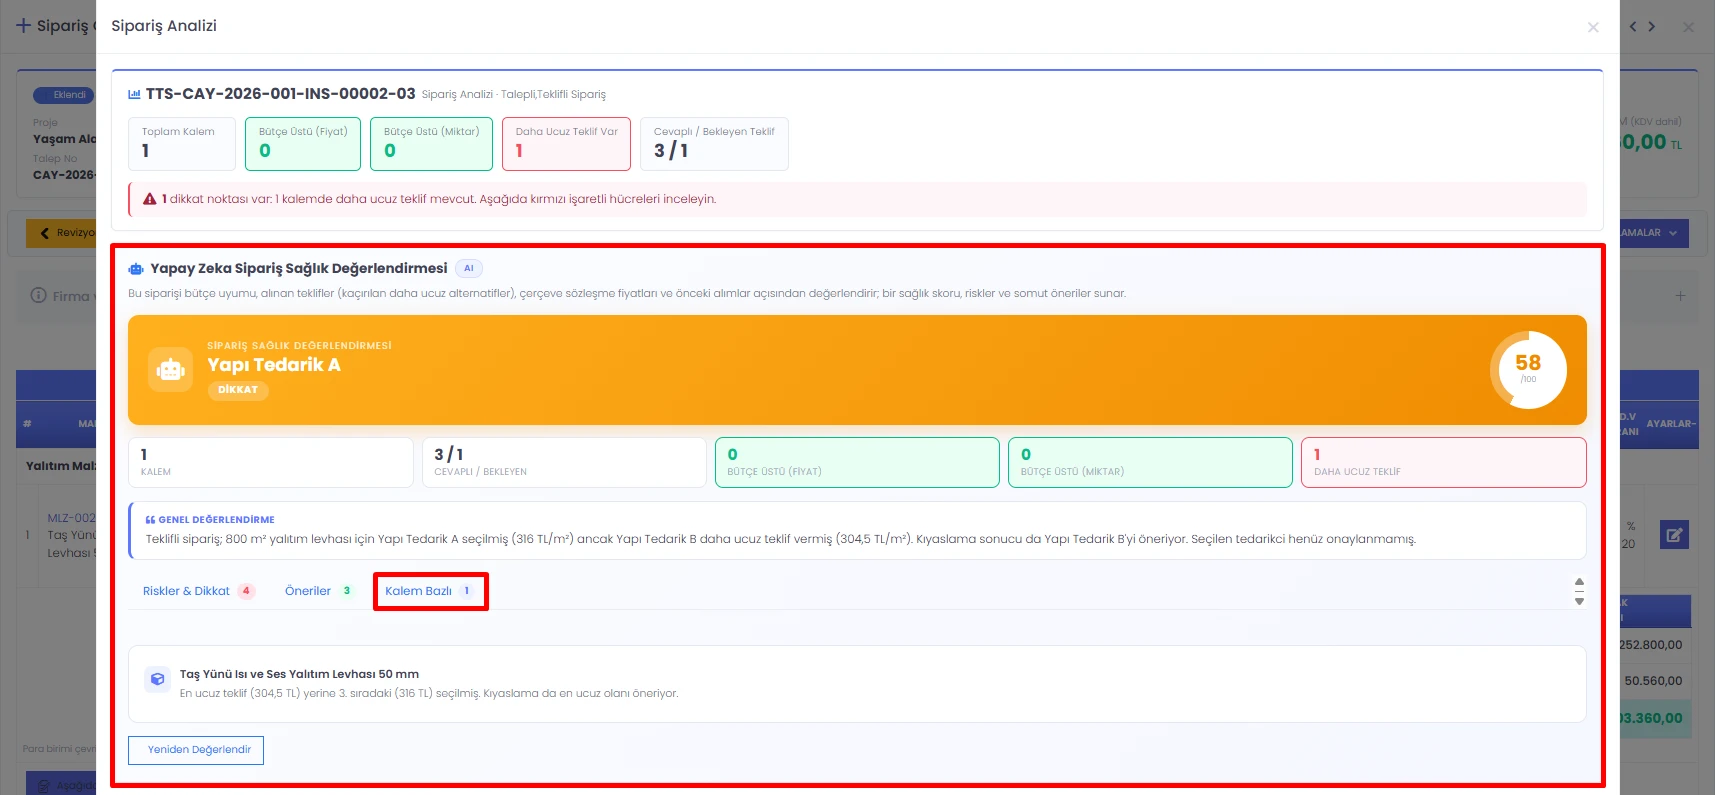This screenshot has height=795, width=1715.
Task: Click the chart icon beside order number
Action: point(134,94)
